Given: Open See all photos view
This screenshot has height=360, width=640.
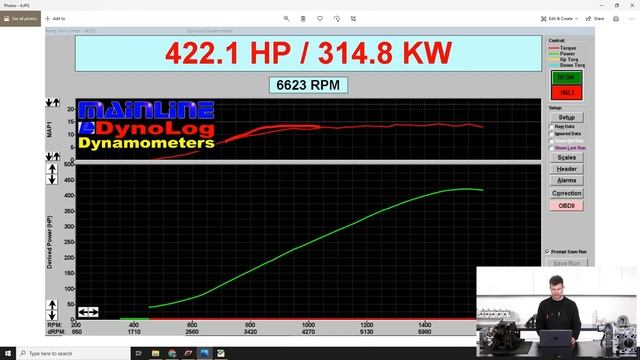Looking at the screenshot, I should 20,18.
